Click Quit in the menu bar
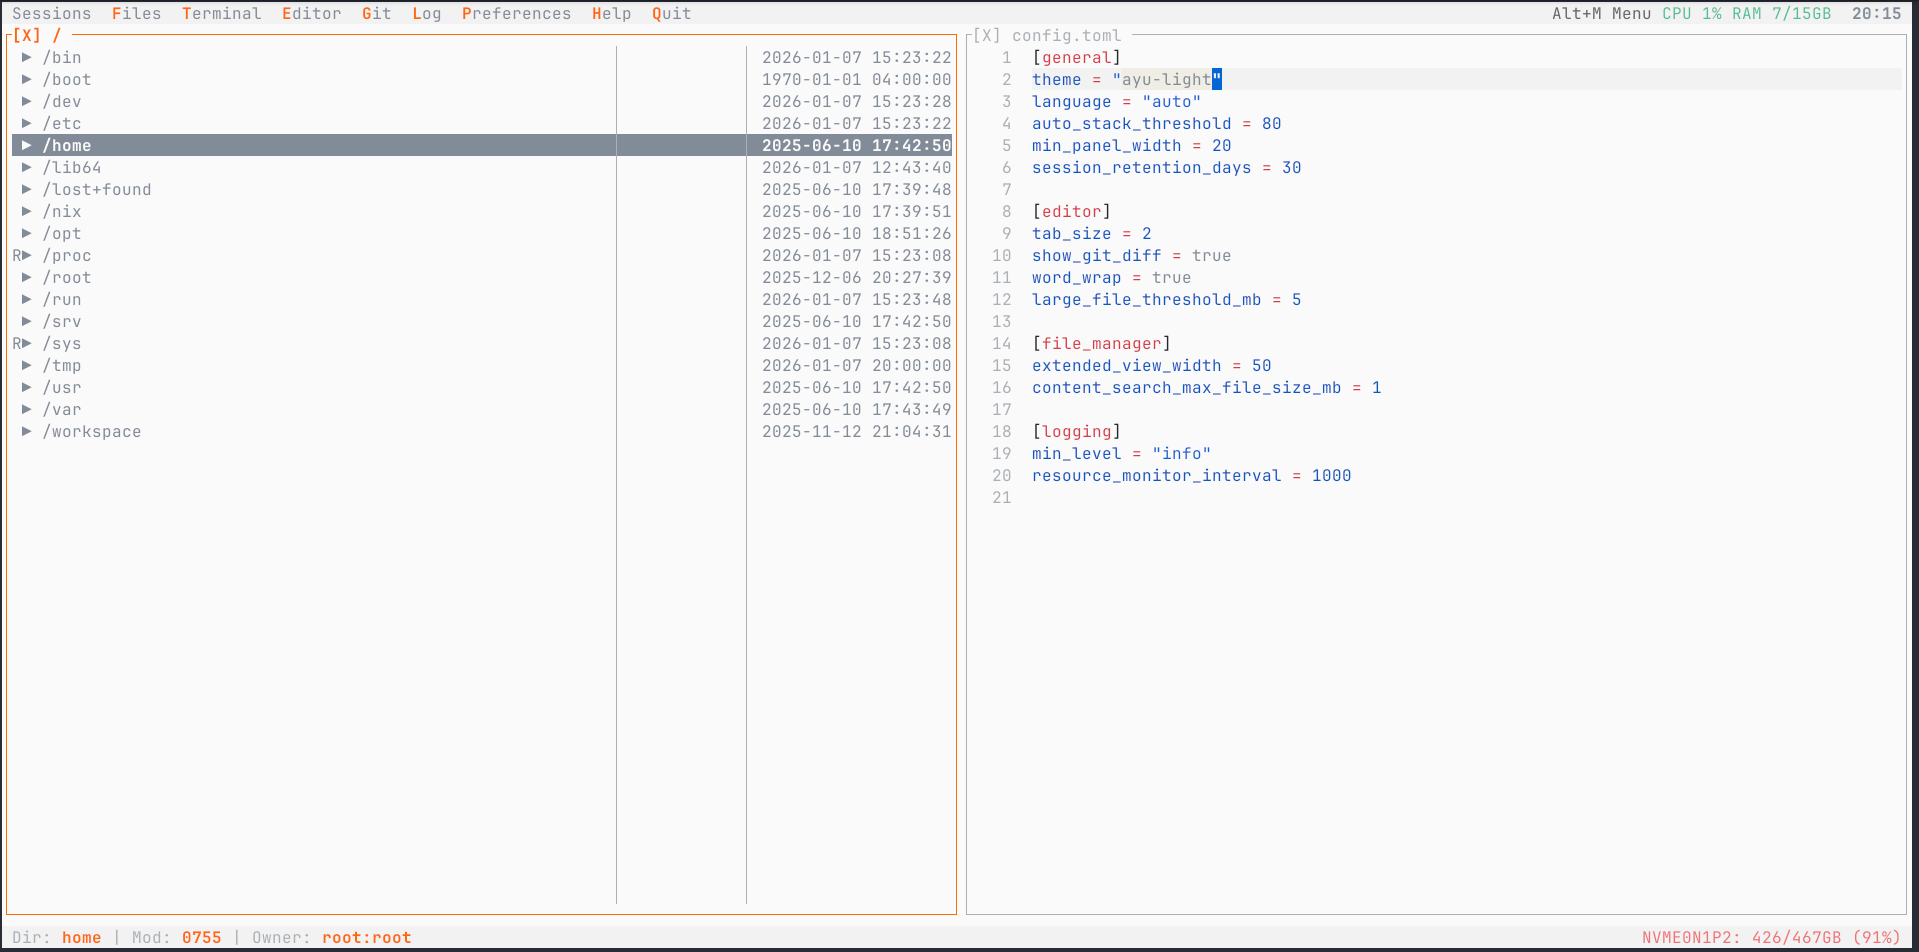The height and width of the screenshot is (952, 1919). [x=671, y=13]
